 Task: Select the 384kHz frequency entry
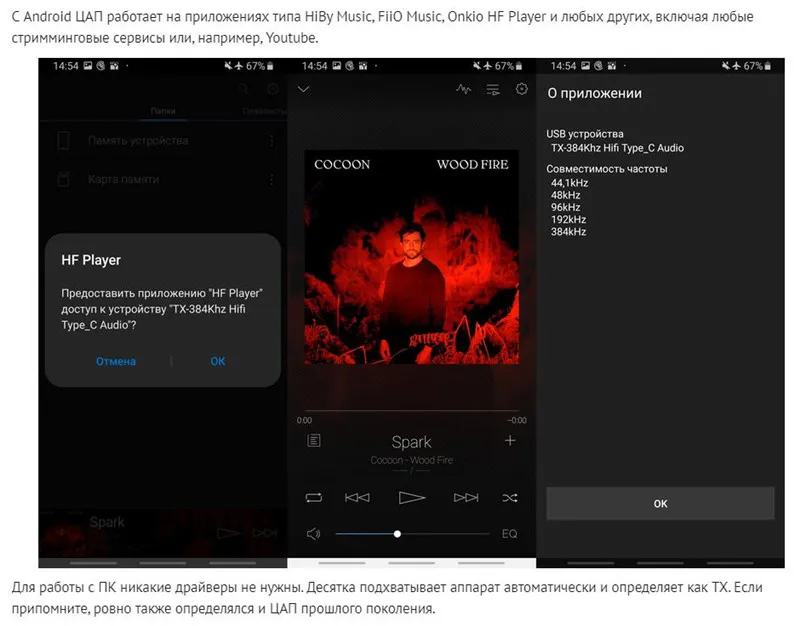point(568,232)
